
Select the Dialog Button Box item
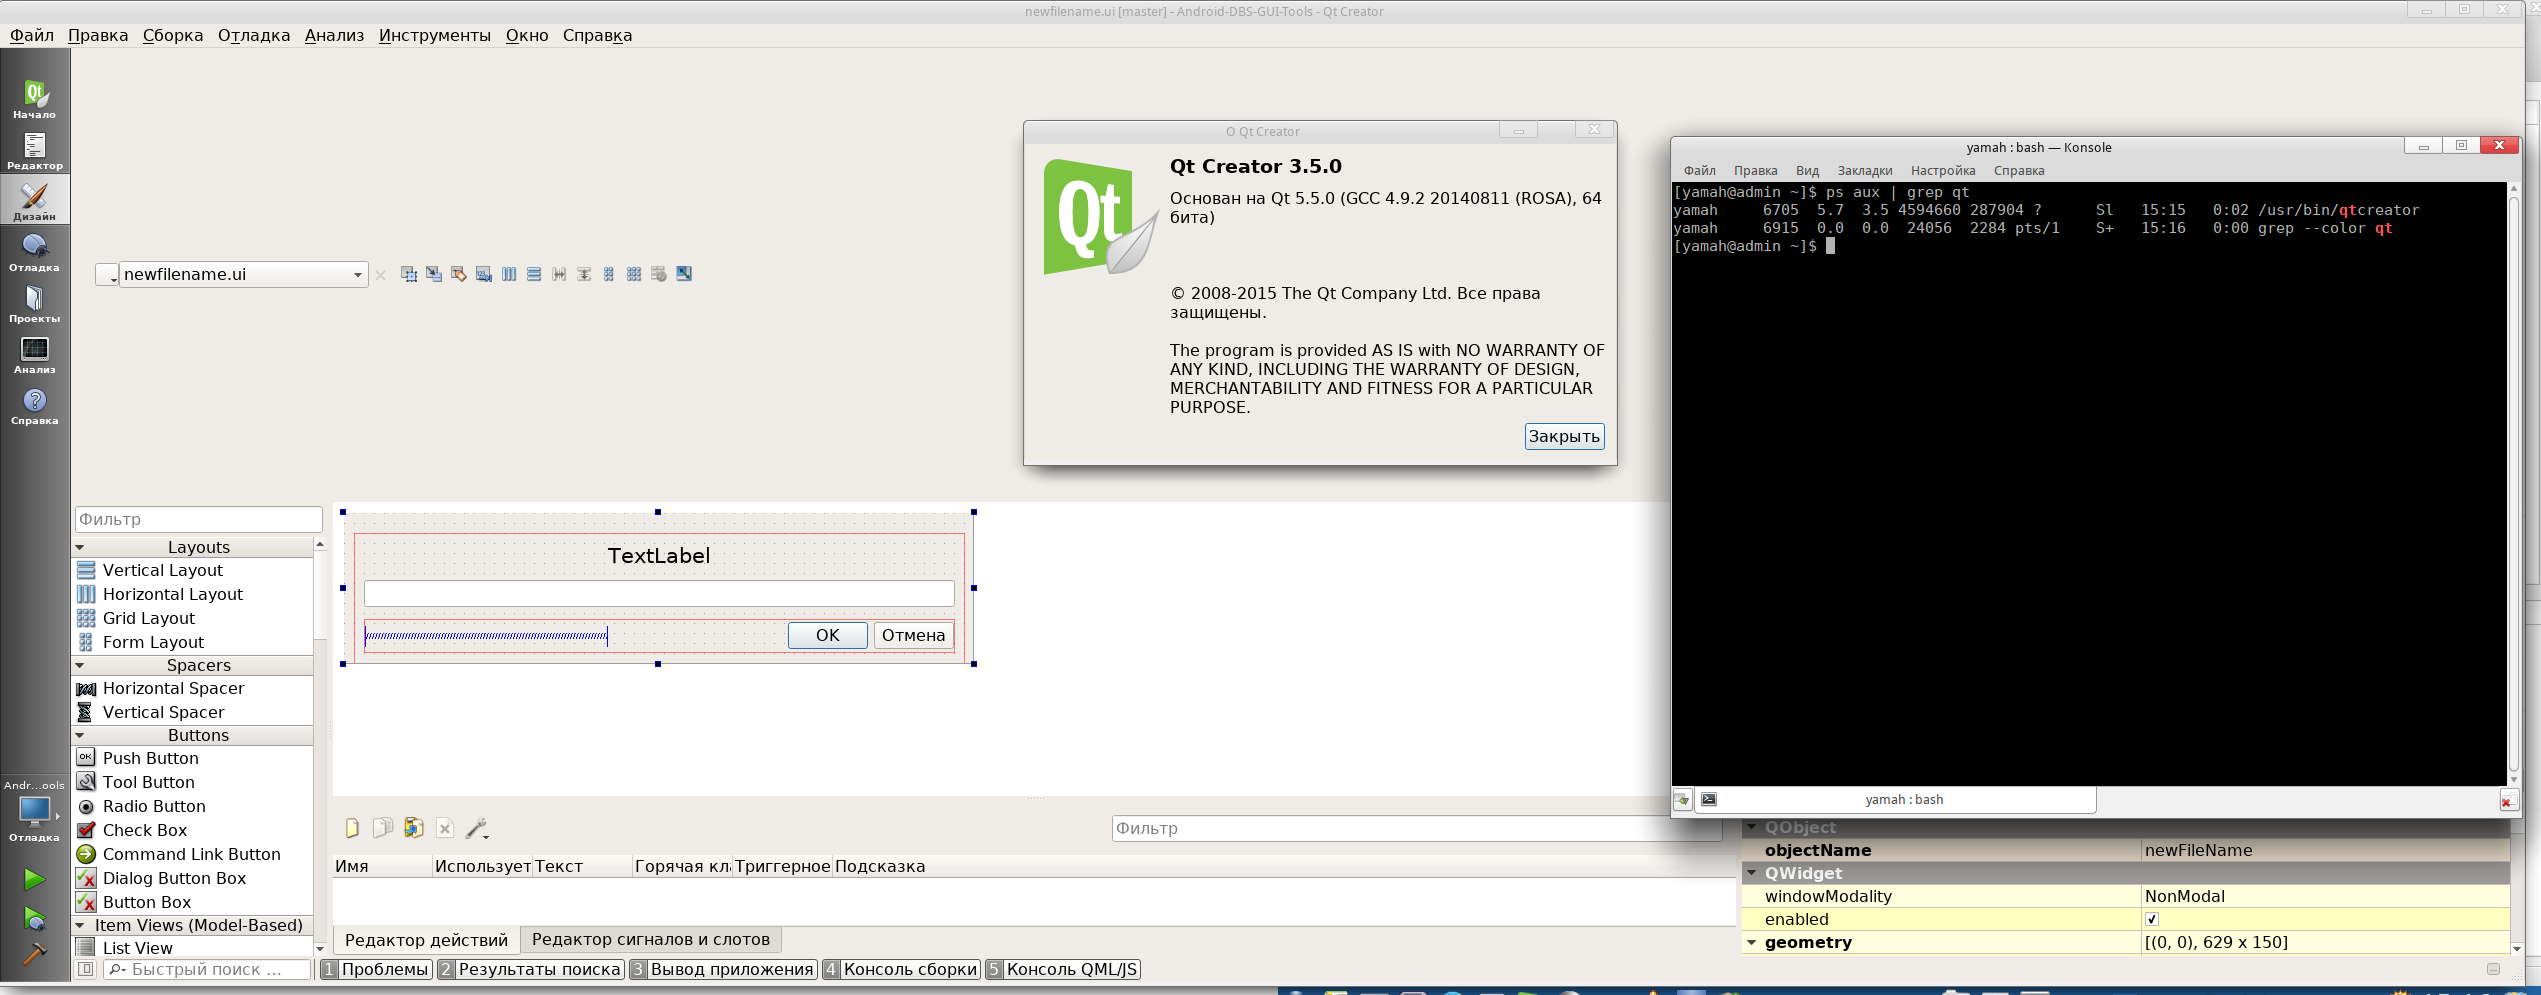(x=194, y=878)
